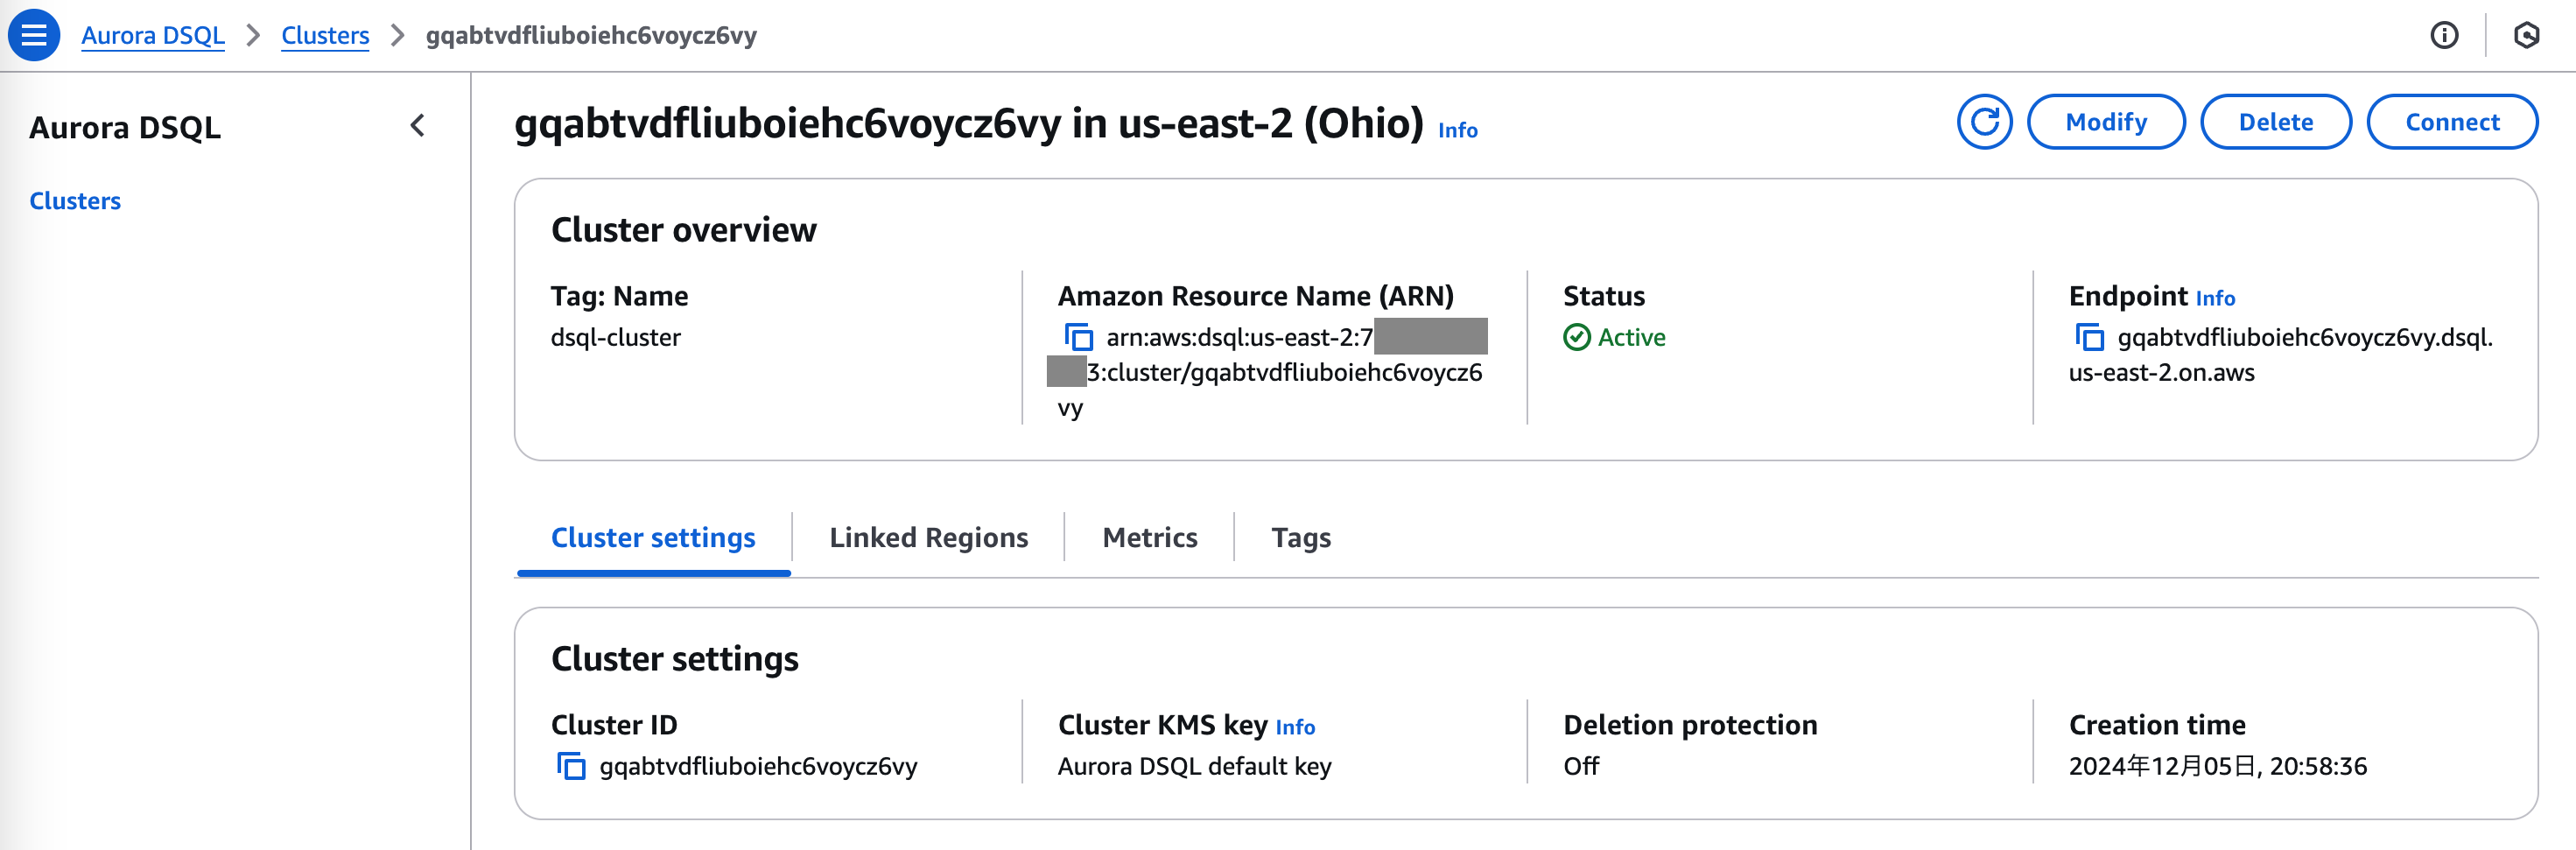Go to Aurora DSQL breadcrumb link

pyautogui.click(x=153, y=36)
